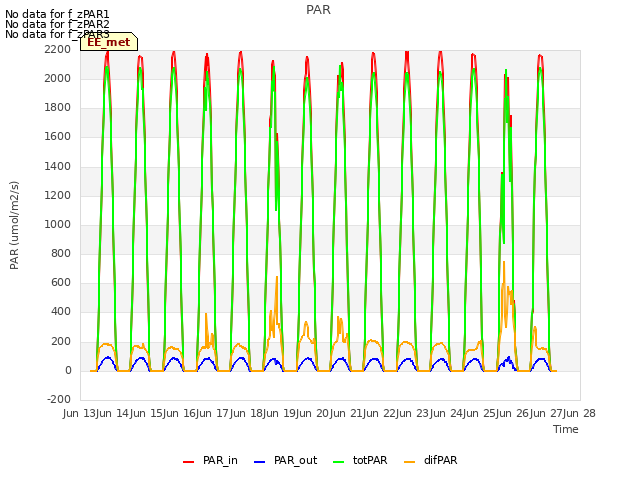Click the y-axis tick 400
Viewport: 640px width, 480px height.
(x=61, y=311)
